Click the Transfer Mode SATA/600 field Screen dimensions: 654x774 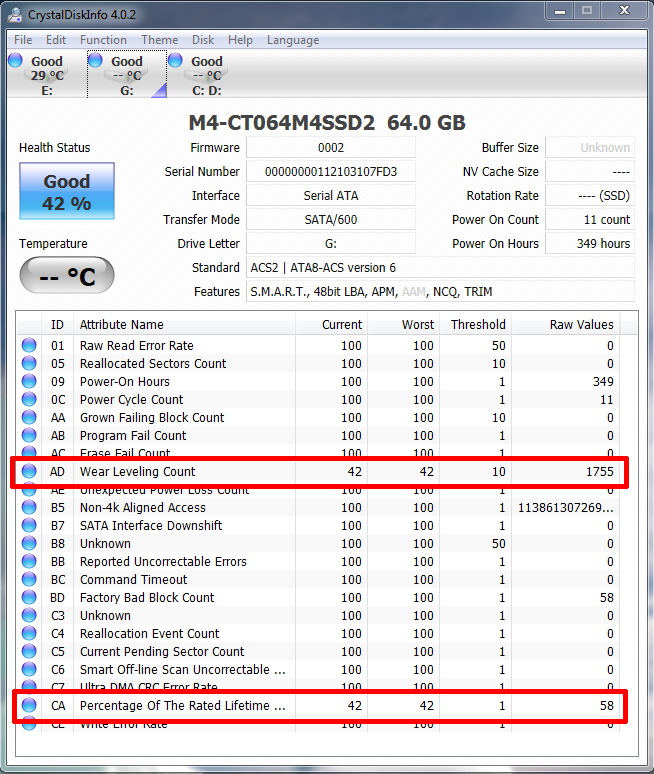pos(331,220)
